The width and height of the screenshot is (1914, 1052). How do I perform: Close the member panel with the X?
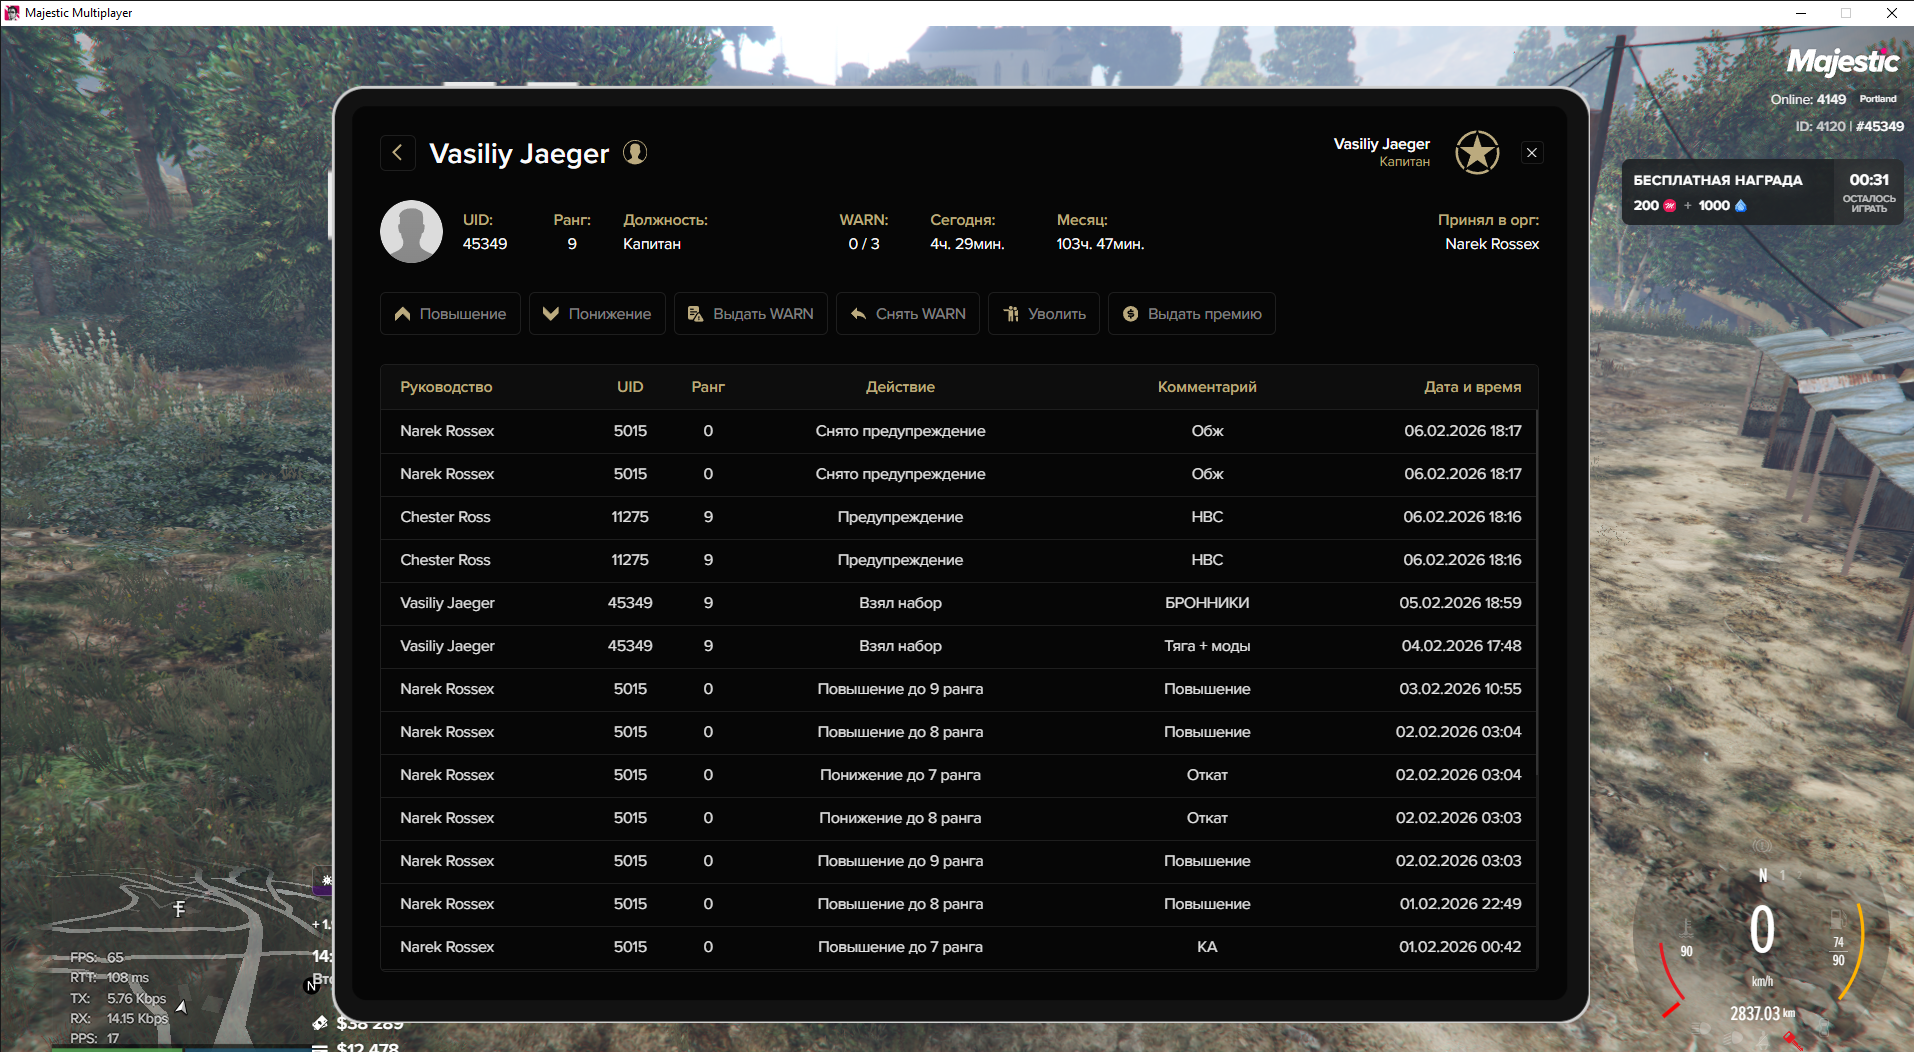(1531, 153)
